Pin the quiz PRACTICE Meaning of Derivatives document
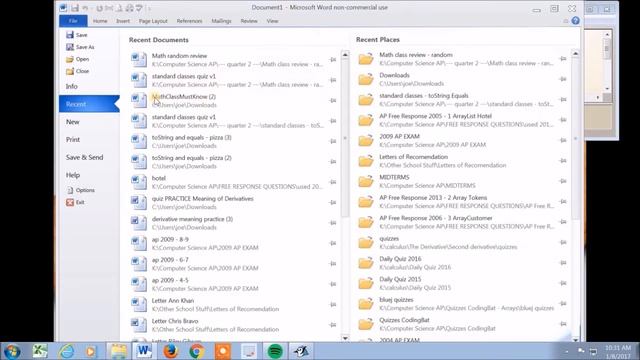Viewport: 640px width, 360px height. click(333, 202)
